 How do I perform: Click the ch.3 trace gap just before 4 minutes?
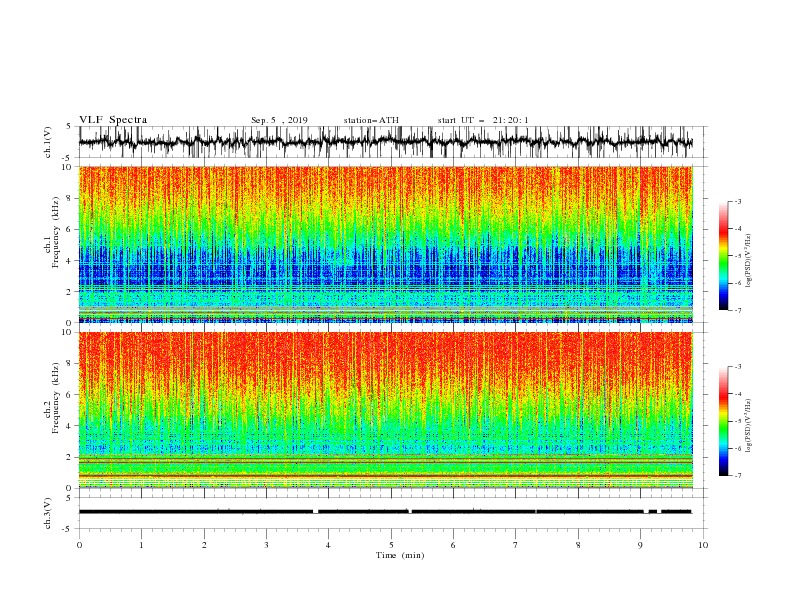(316, 512)
